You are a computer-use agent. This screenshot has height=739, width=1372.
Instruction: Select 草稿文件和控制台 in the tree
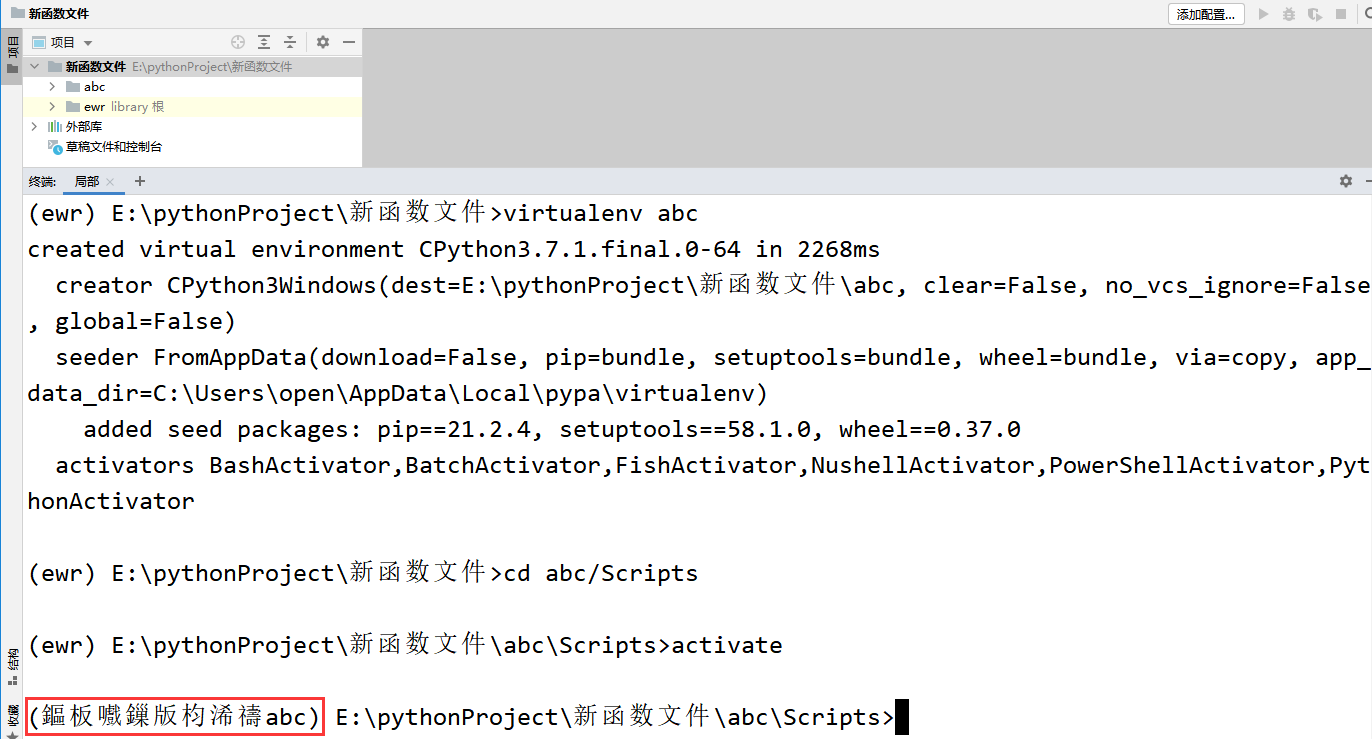pos(113,147)
